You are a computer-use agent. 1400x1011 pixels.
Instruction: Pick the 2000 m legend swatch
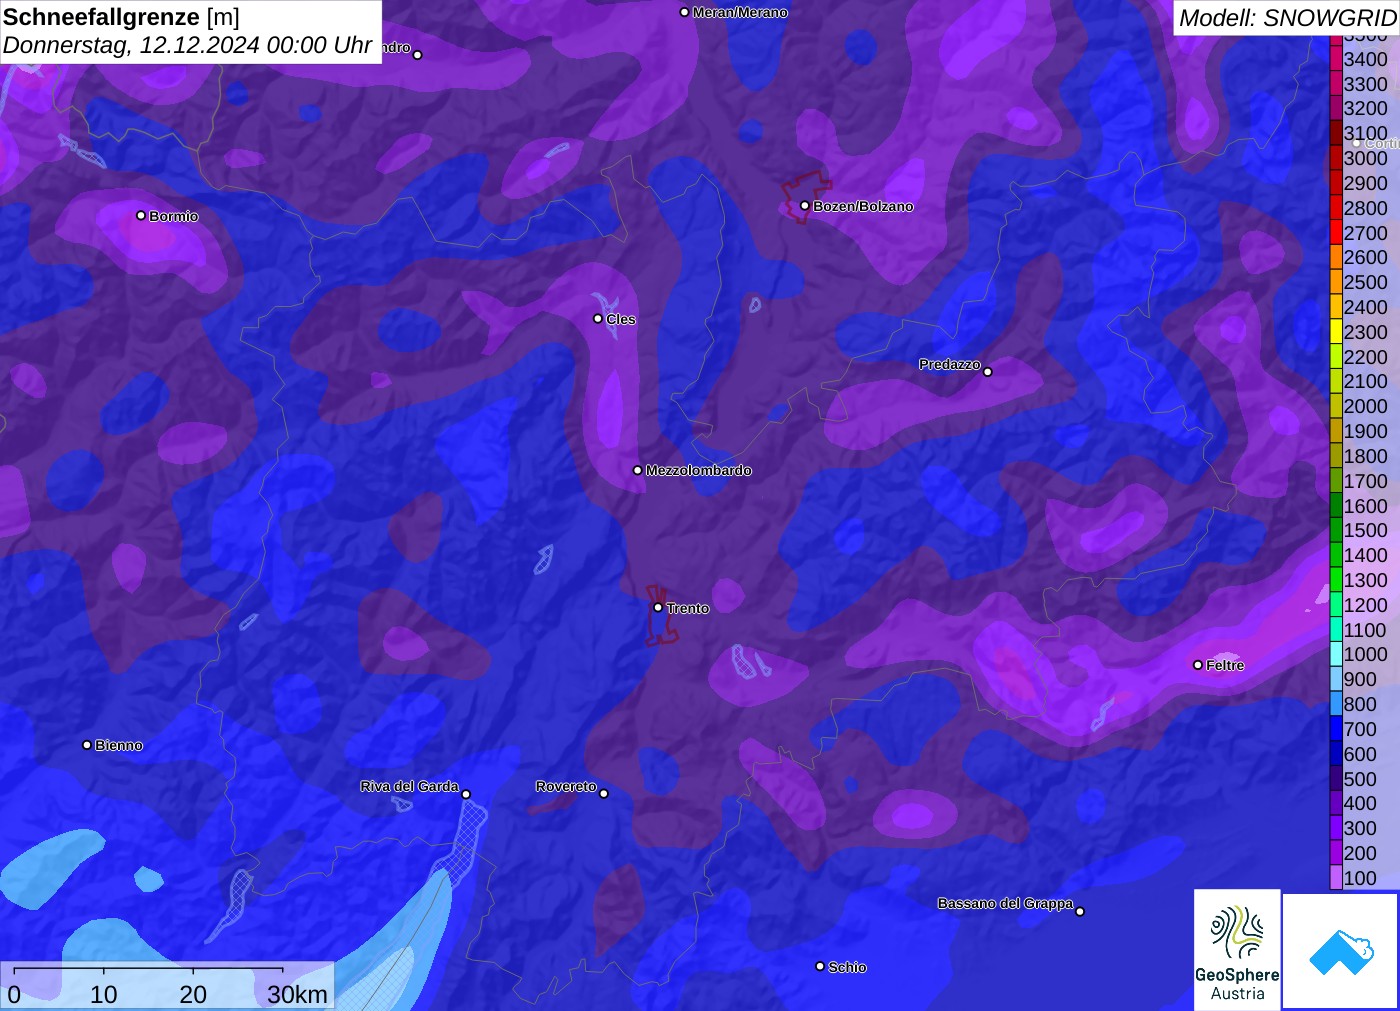tap(1335, 406)
